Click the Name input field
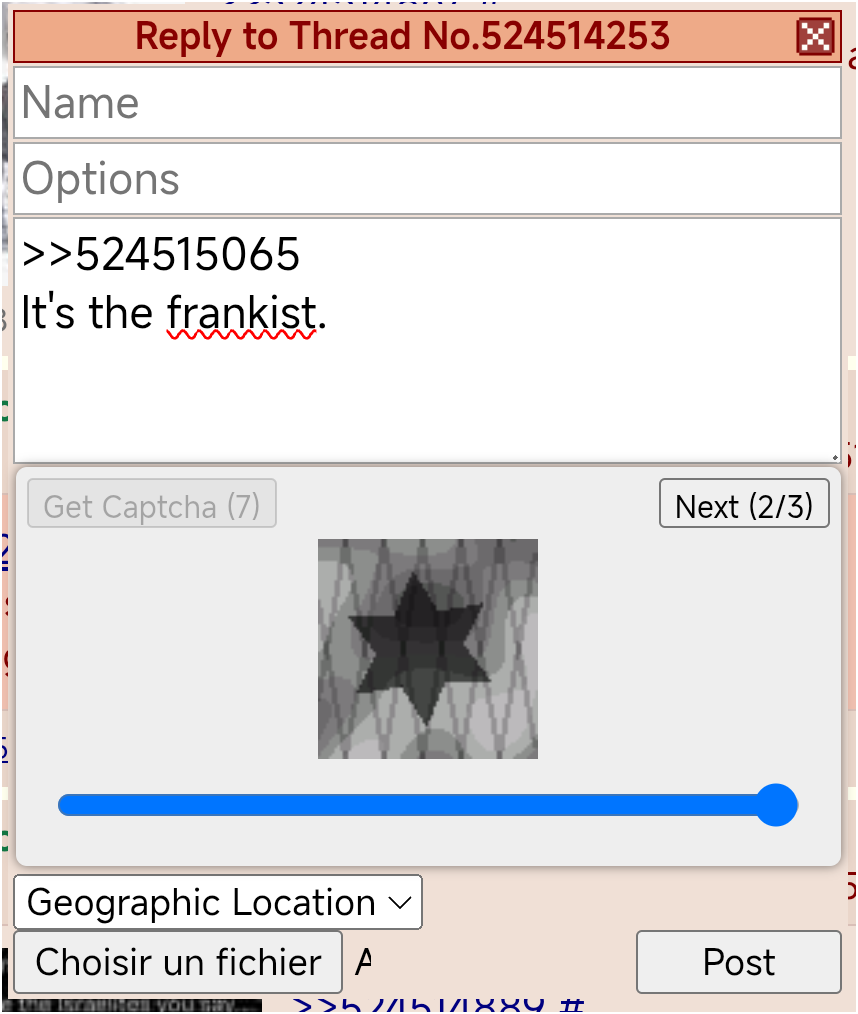Image resolution: width=858 pixels, height=1014 pixels. click(x=427, y=103)
